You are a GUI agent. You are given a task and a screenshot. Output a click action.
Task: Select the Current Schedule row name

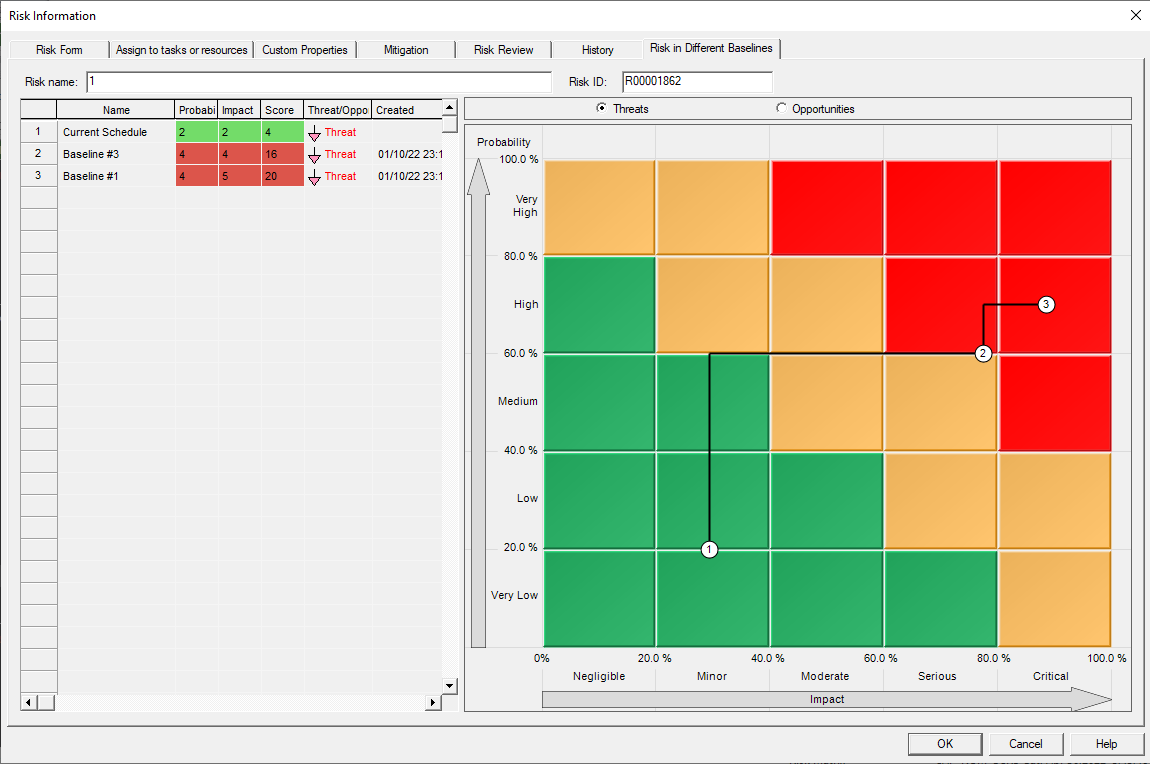click(x=105, y=133)
